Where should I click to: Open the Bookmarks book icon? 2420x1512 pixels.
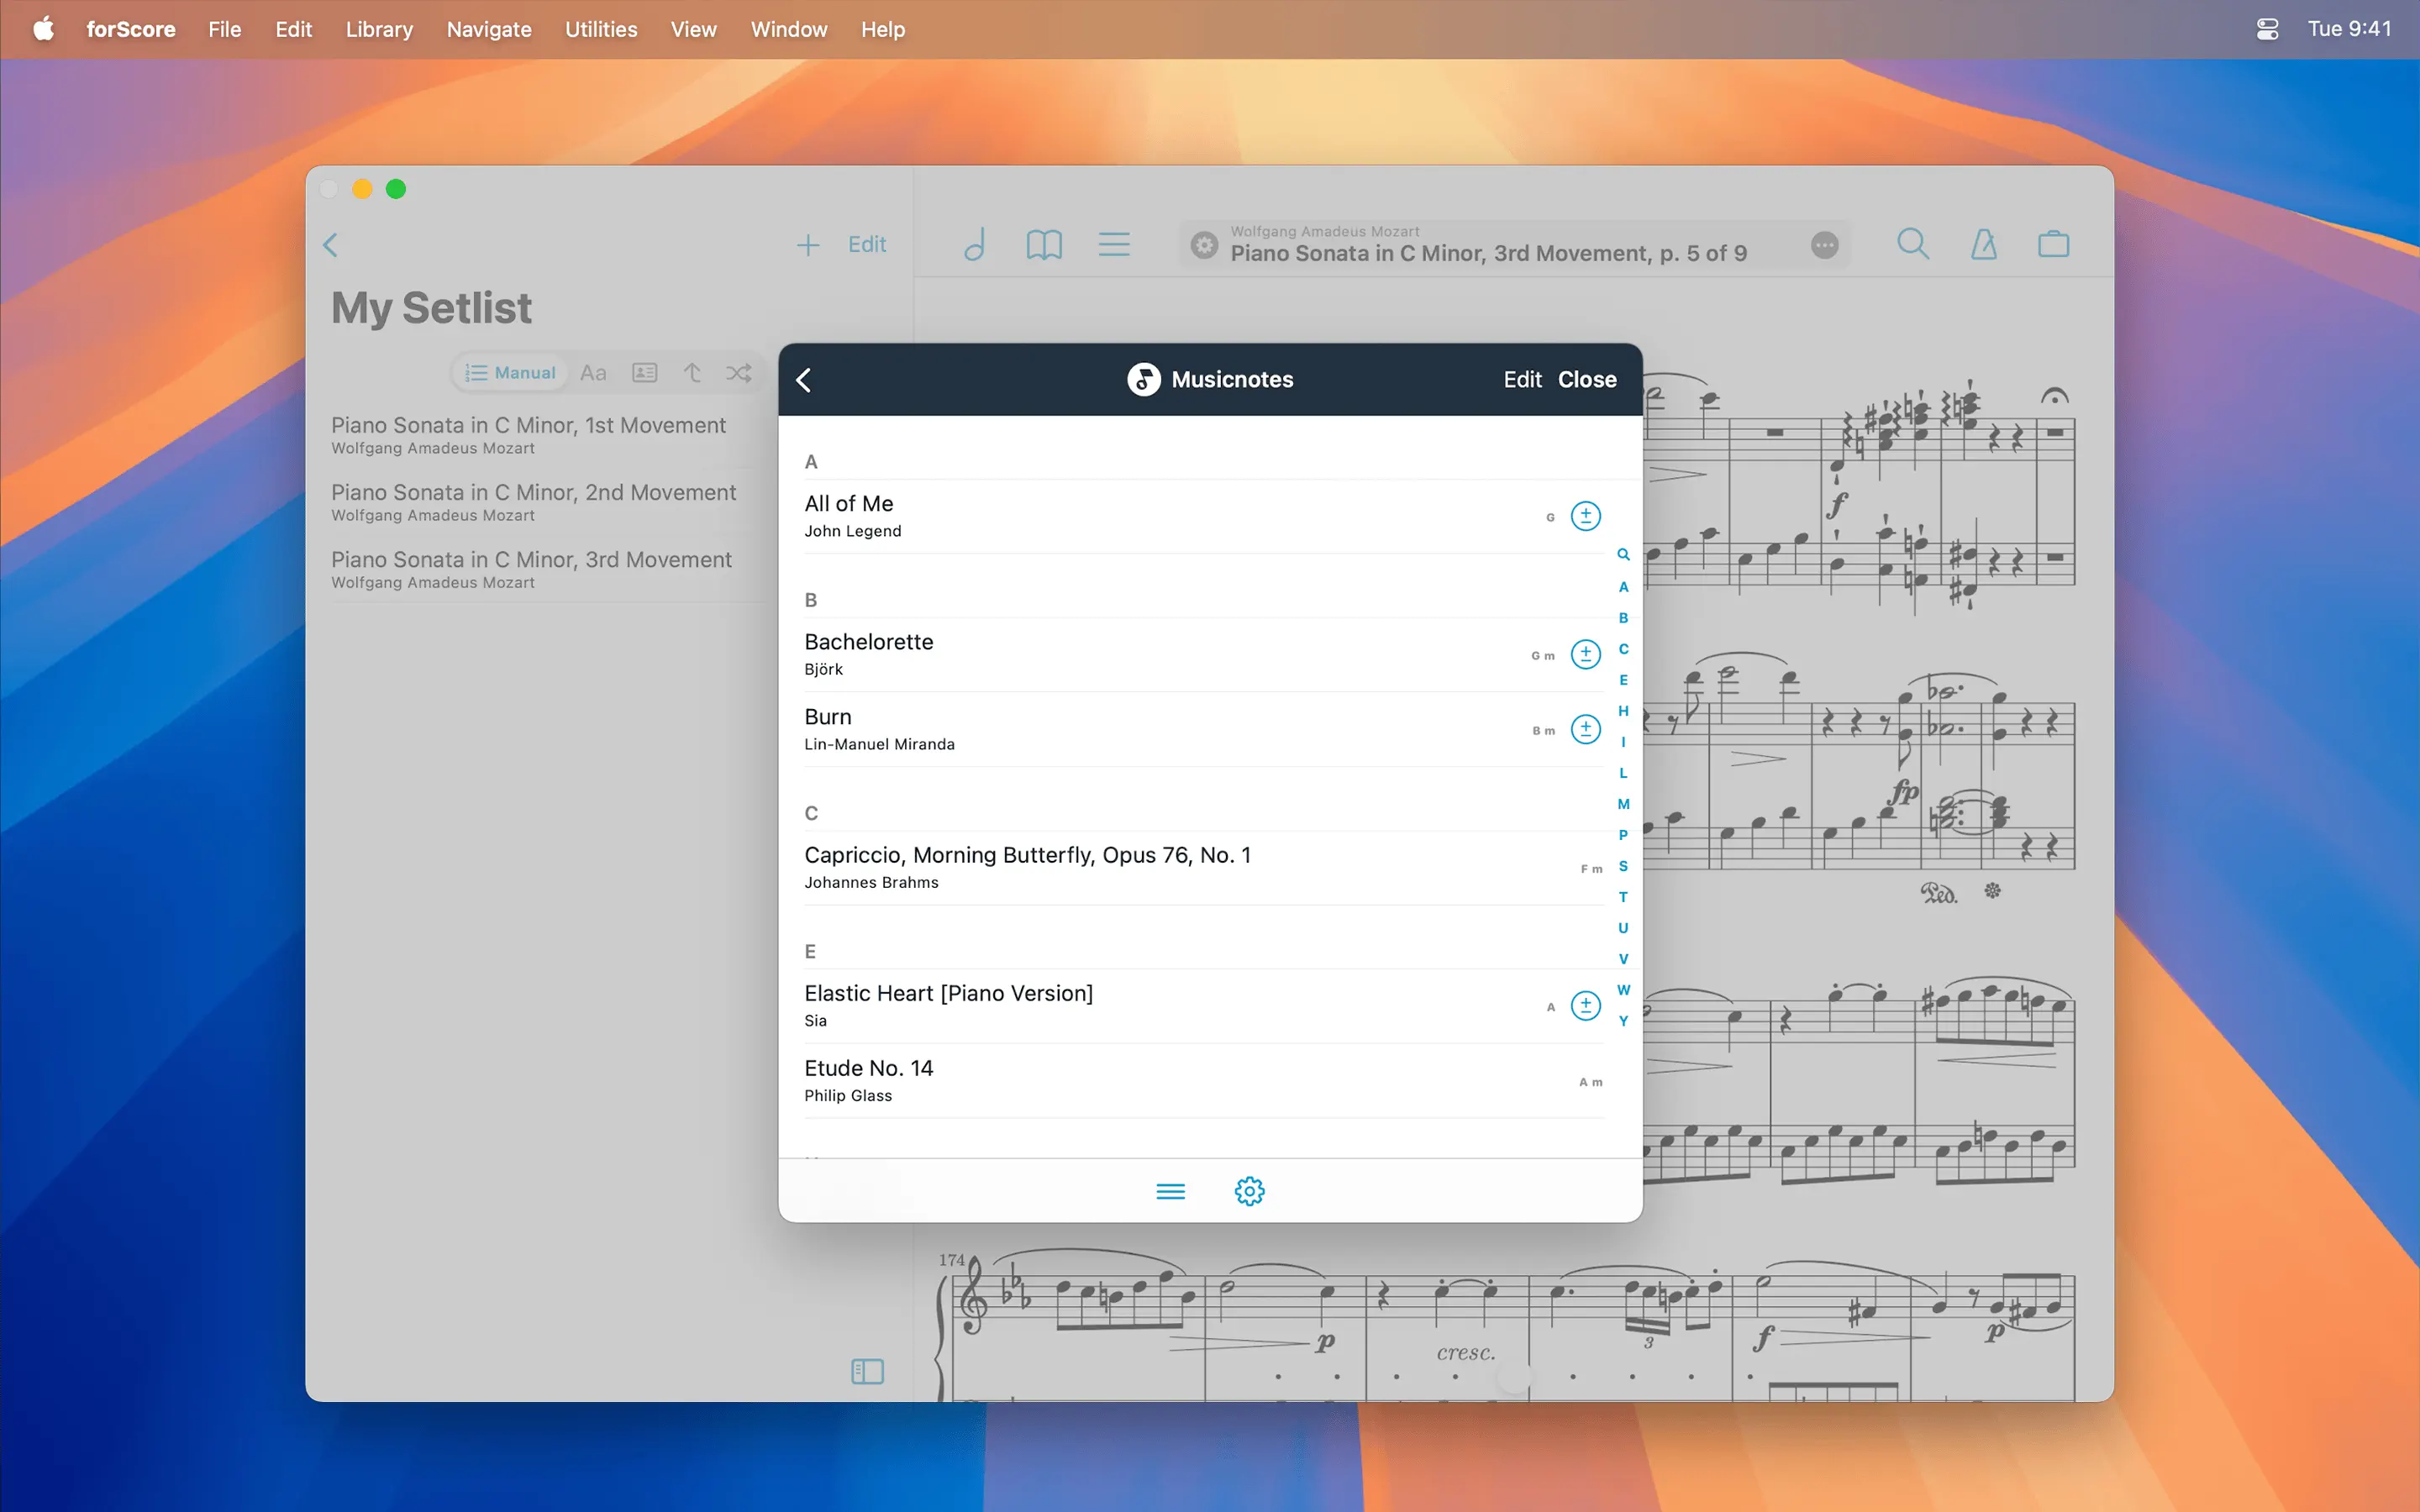tap(1044, 244)
